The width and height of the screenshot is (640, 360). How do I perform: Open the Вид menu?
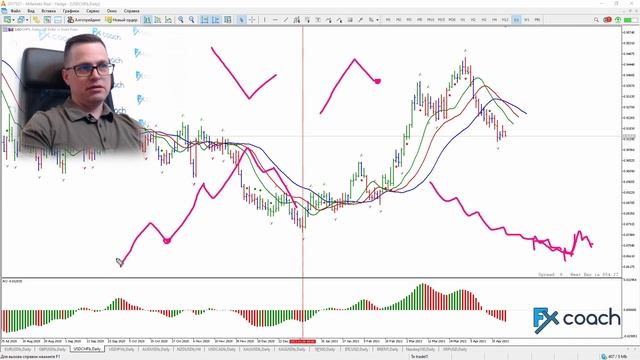point(31,11)
